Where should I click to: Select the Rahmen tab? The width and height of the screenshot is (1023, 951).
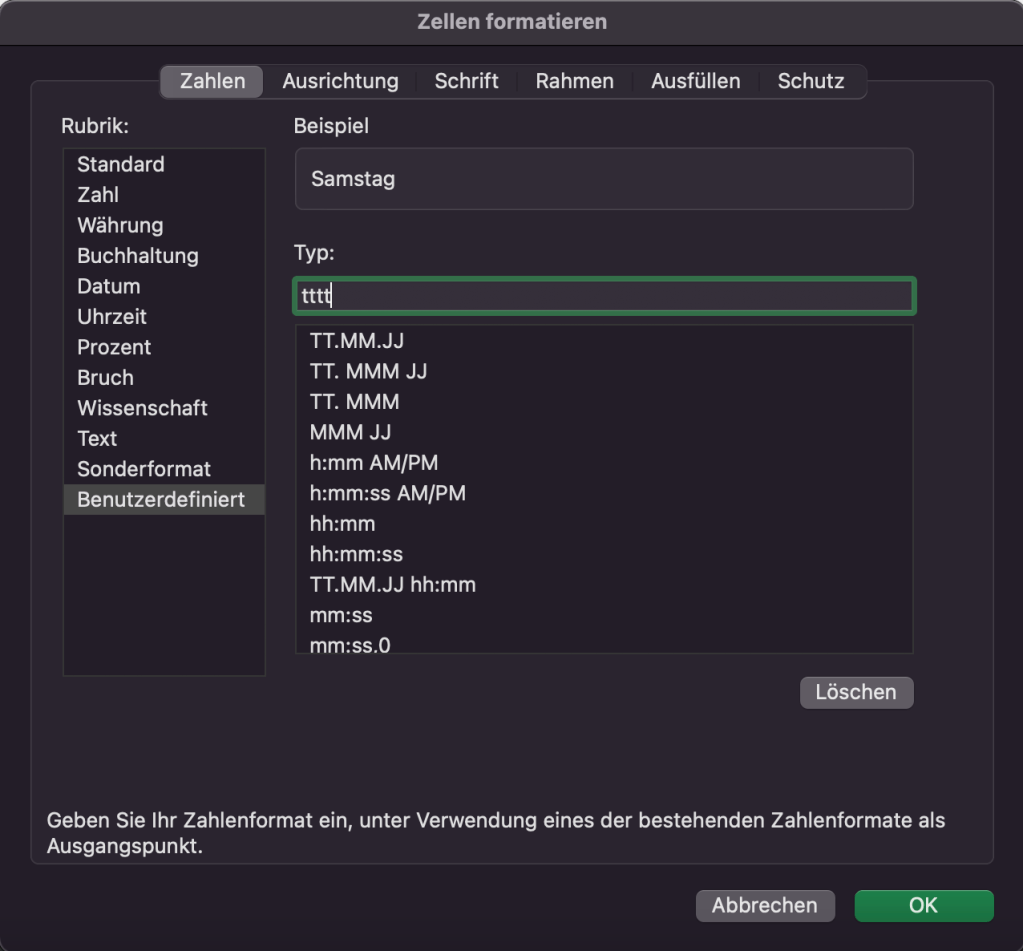(574, 82)
